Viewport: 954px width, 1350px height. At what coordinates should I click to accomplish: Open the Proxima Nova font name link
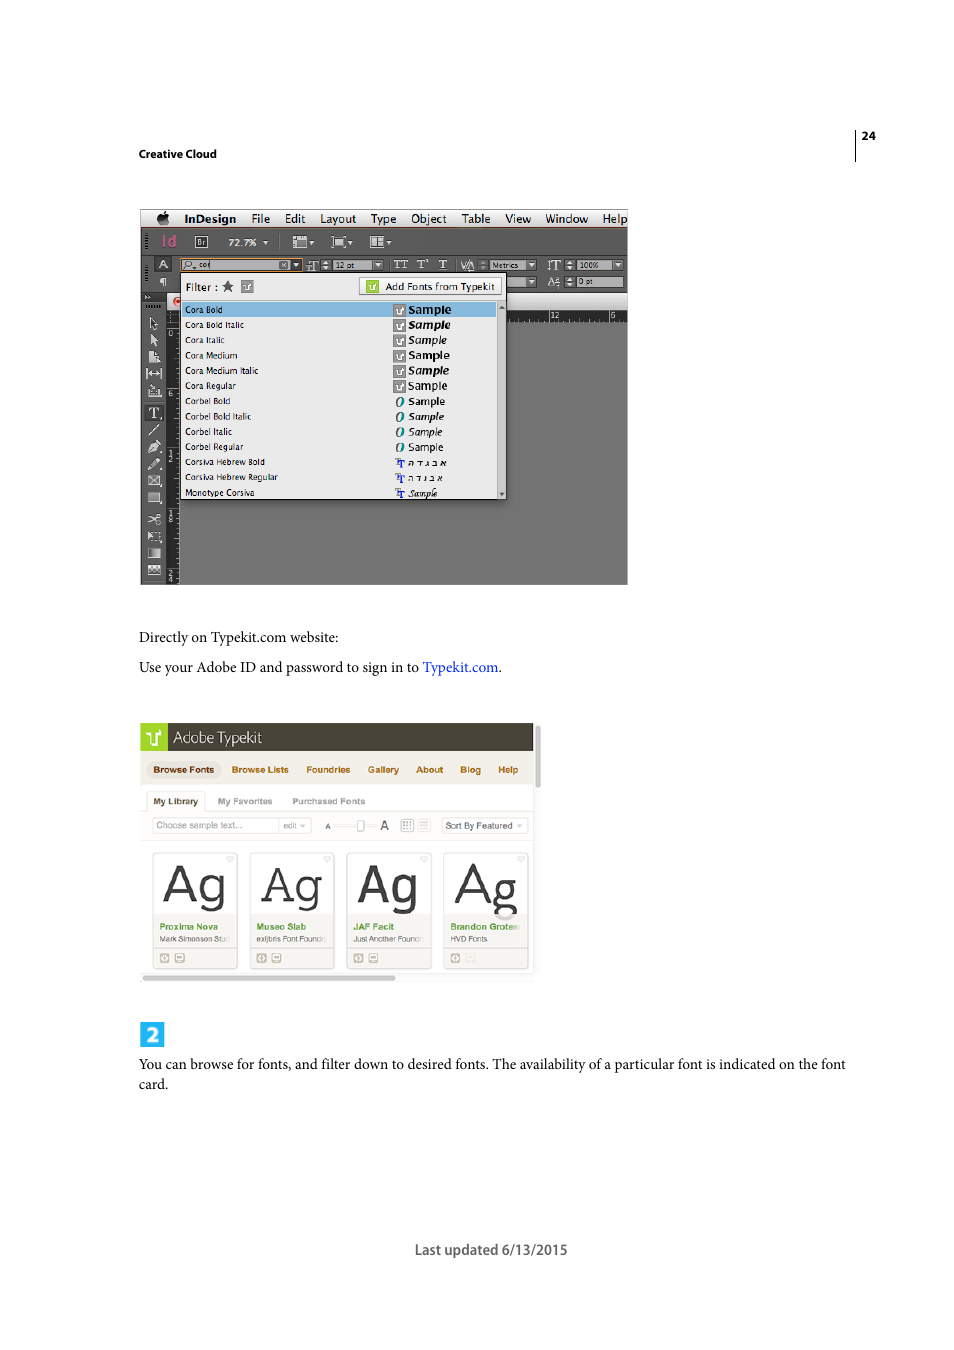(189, 927)
